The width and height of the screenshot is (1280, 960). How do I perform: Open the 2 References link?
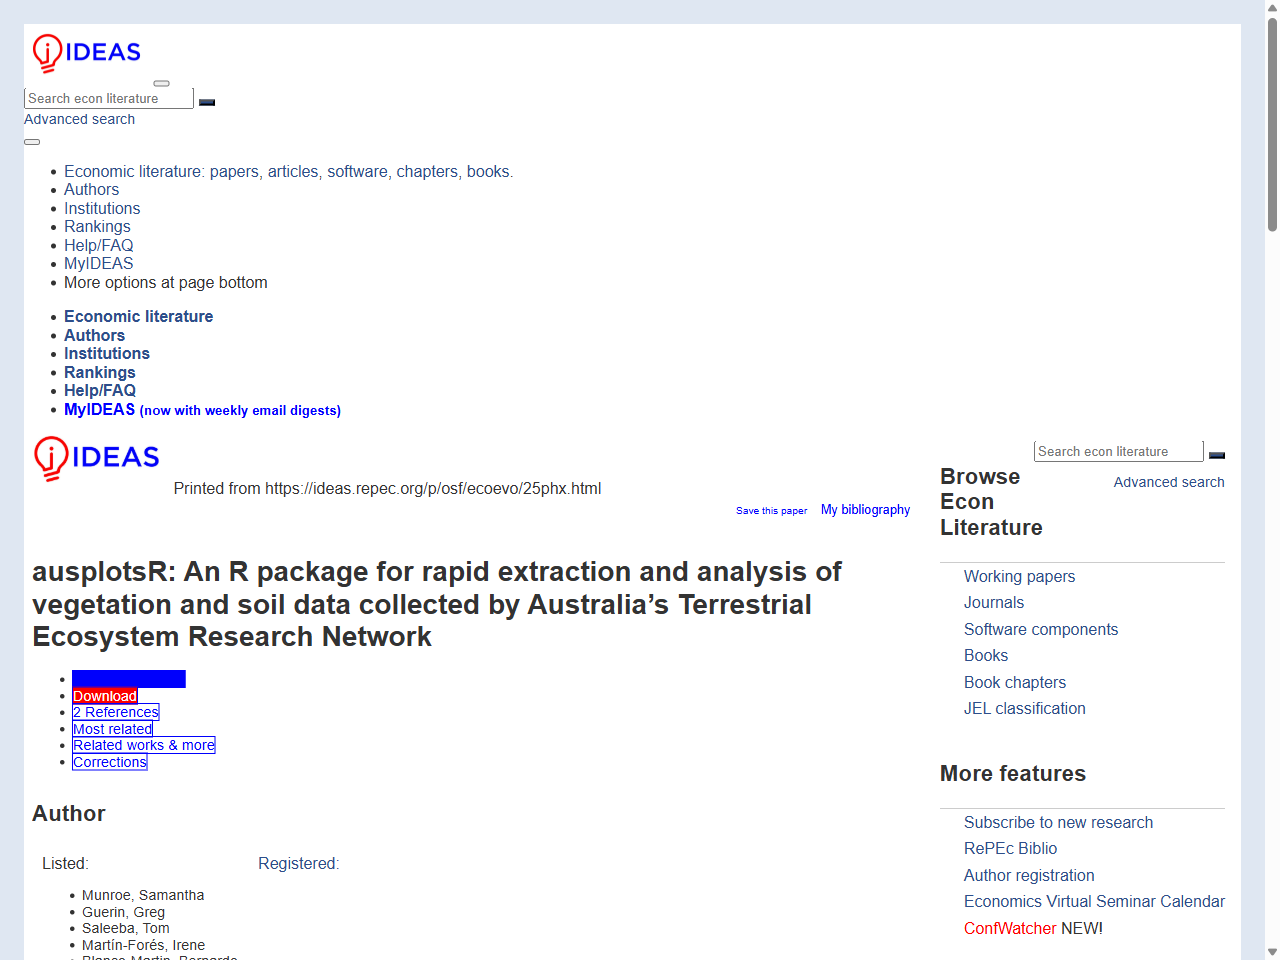coord(115,711)
